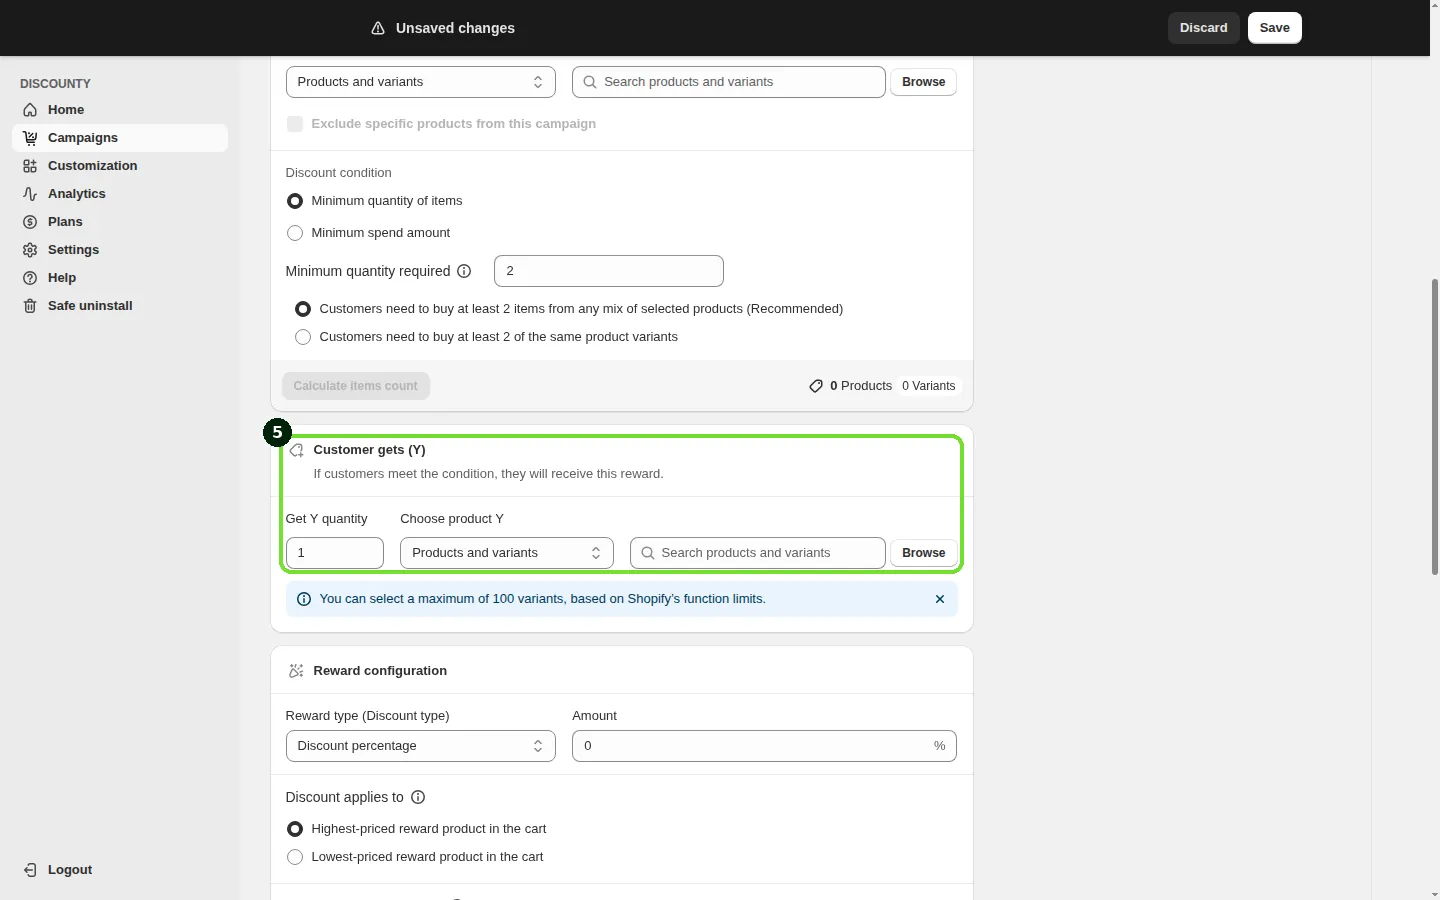Click the Logout arrow icon

30,870
